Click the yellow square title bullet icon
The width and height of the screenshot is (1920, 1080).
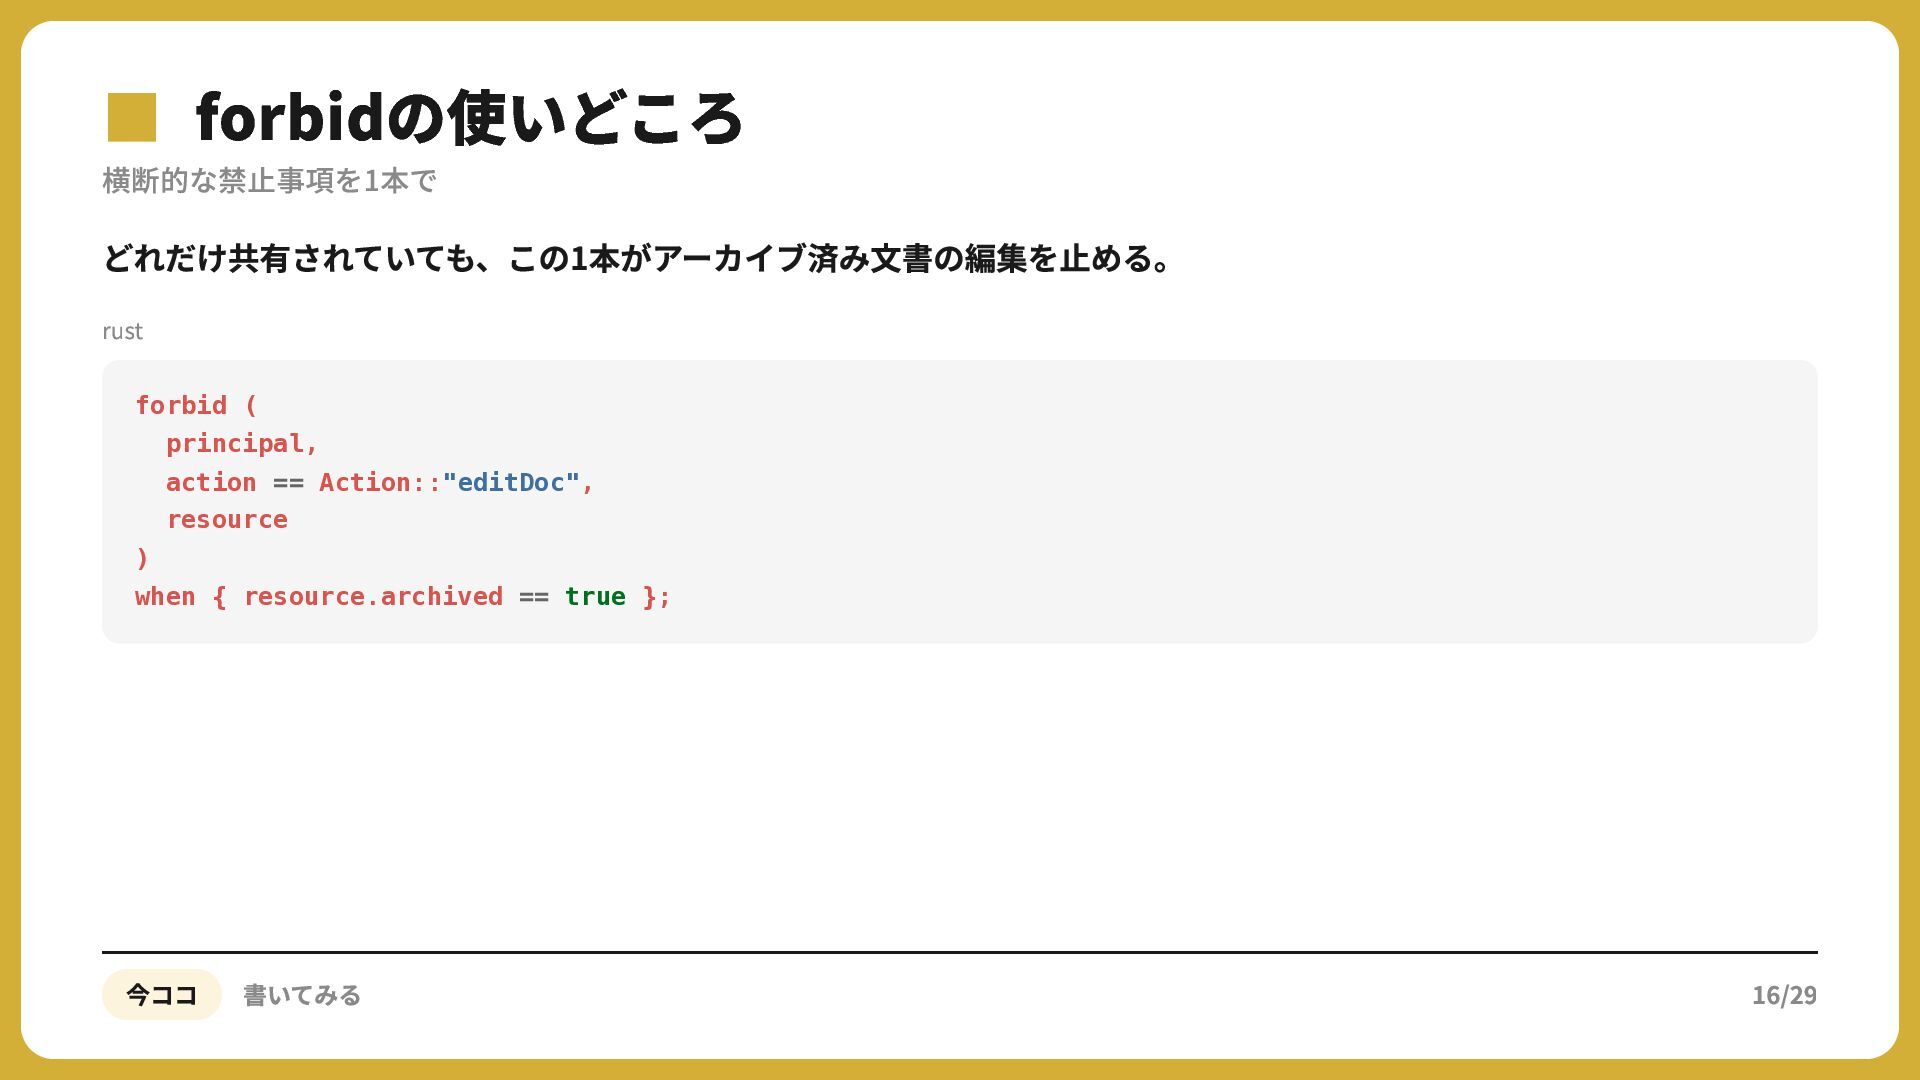click(132, 117)
